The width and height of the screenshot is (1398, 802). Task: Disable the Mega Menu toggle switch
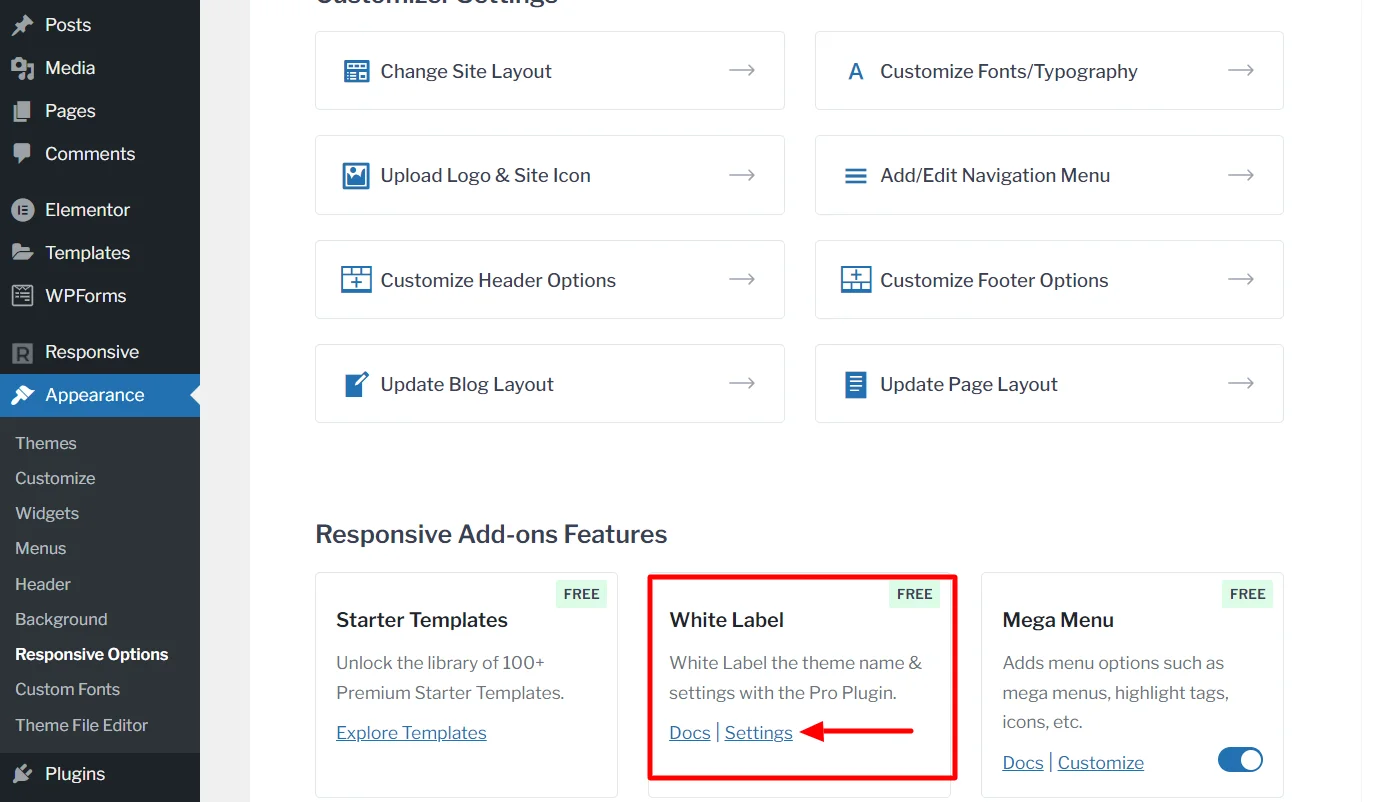point(1240,760)
